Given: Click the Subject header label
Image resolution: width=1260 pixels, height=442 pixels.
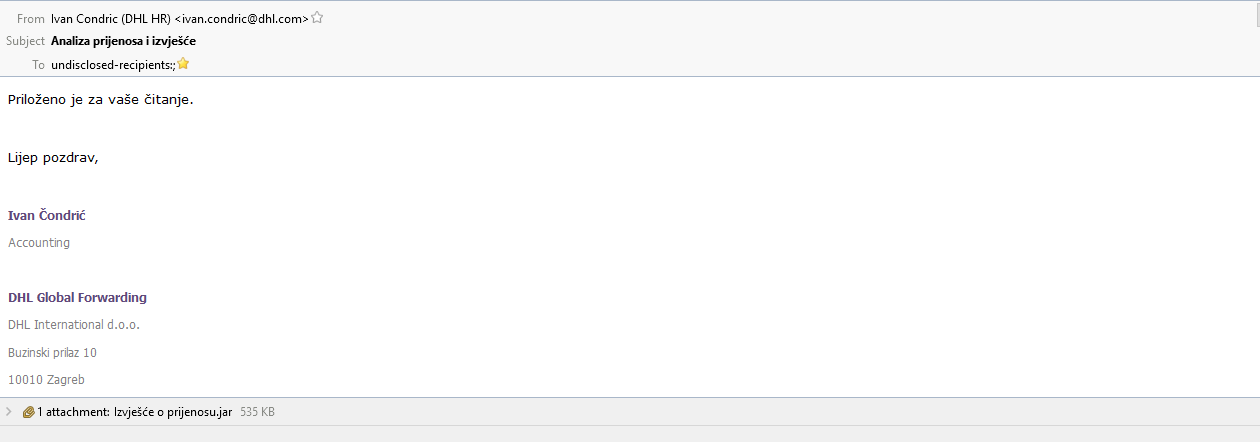Looking at the screenshot, I should pos(26,41).
